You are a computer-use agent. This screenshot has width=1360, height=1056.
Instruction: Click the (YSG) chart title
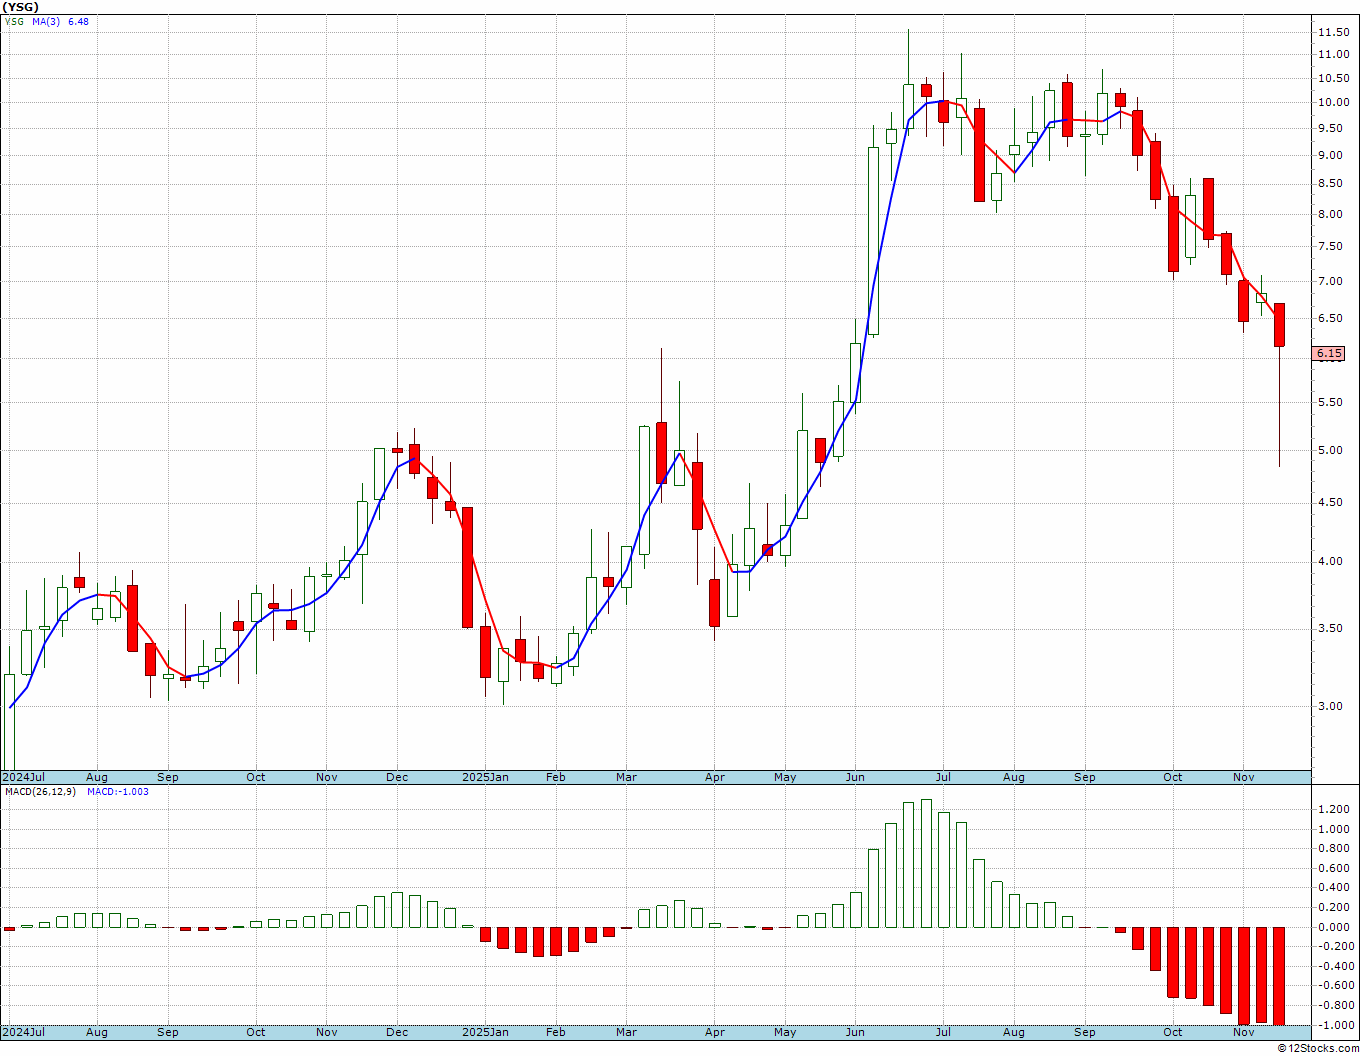point(21,6)
